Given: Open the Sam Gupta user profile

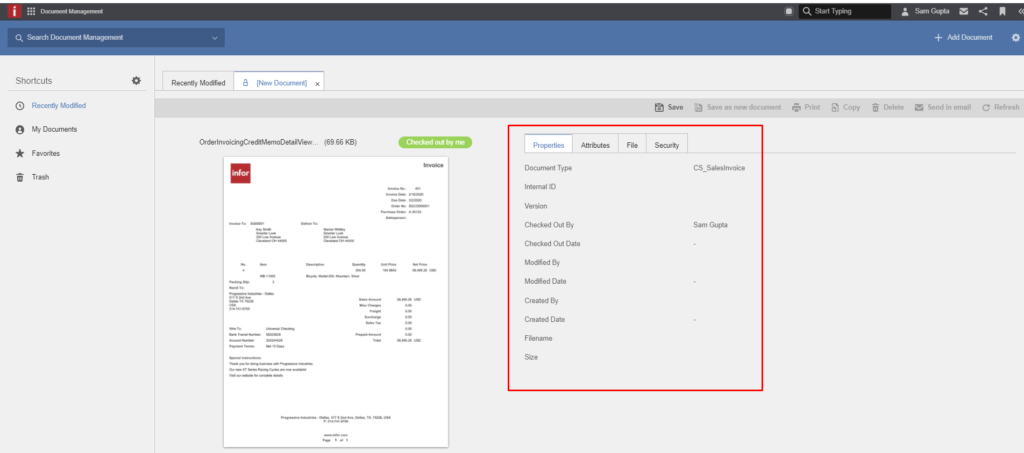Looking at the screenshot, I should click(925, 11).
